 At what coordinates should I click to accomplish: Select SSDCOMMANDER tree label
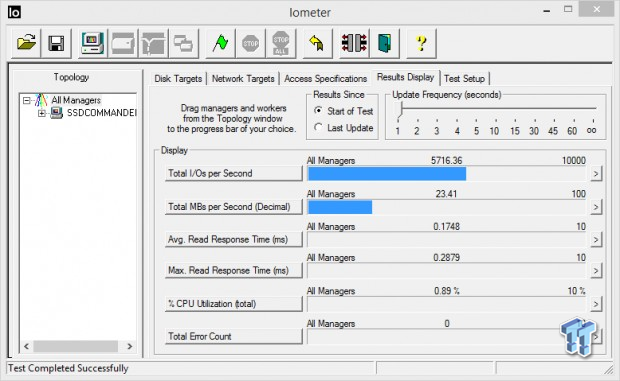(x=102, y=113)
